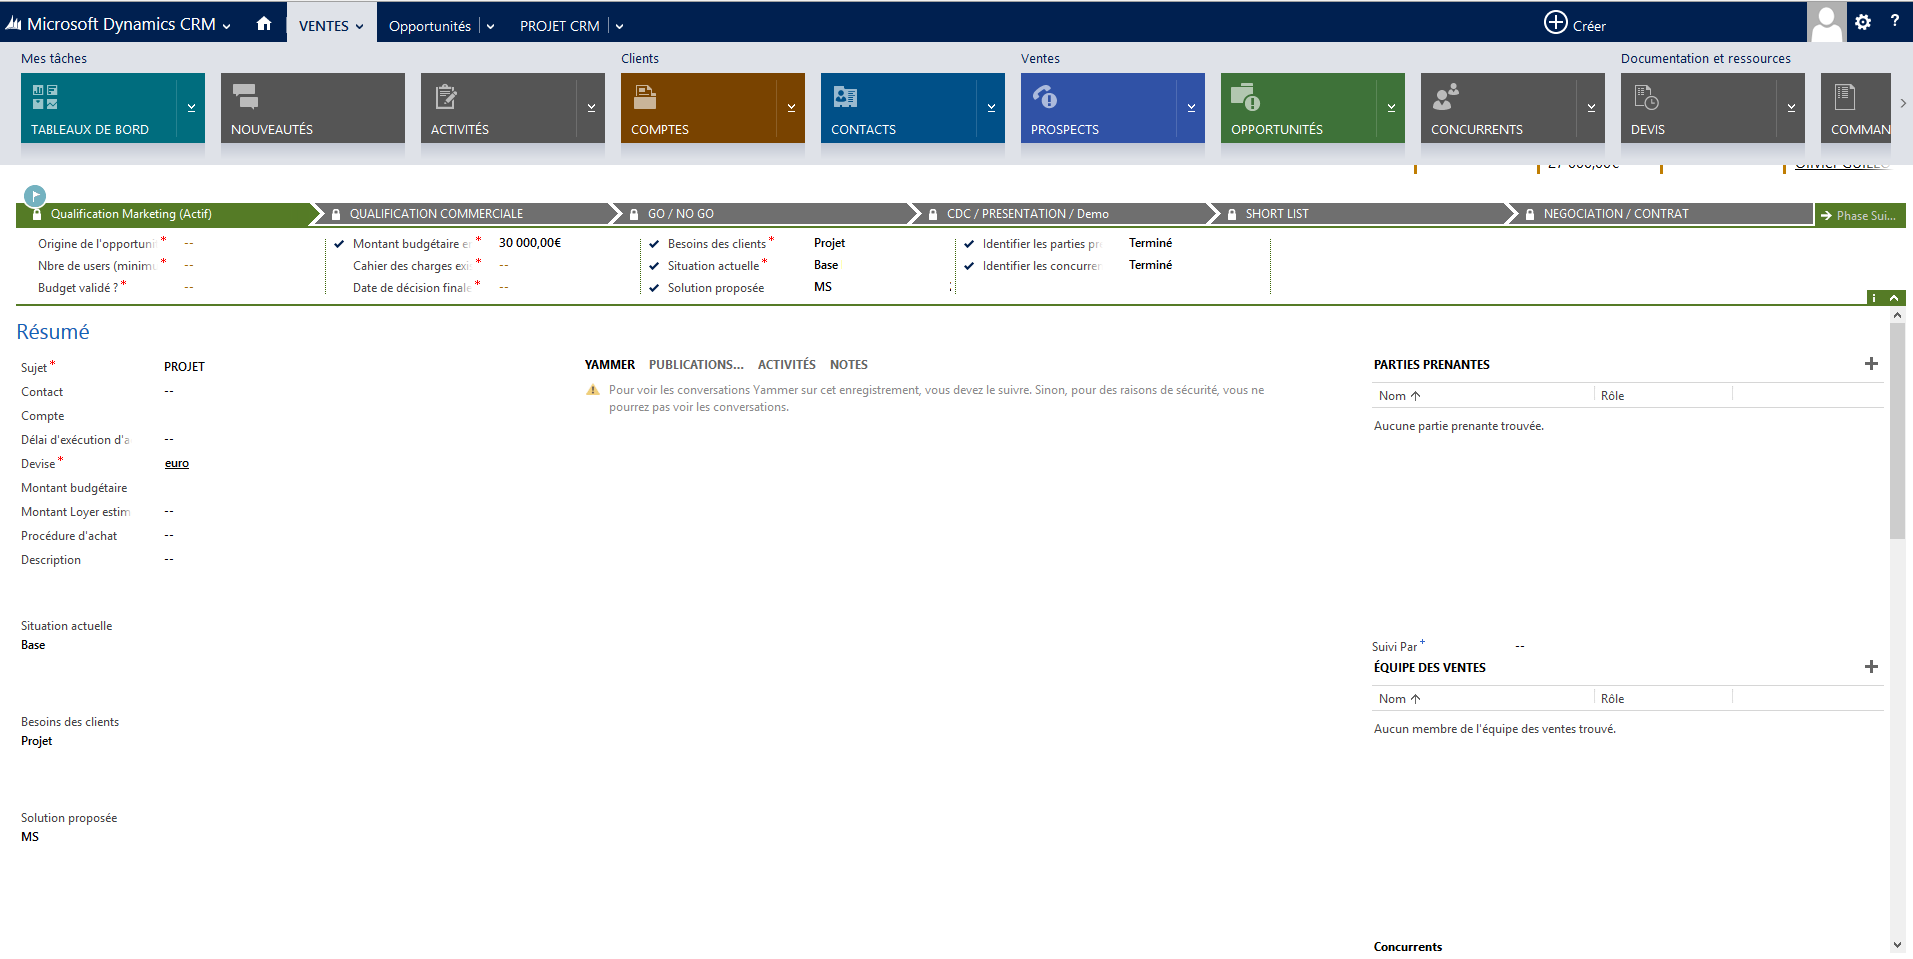Expand the Prospects tile dropdown

point(1191,107)
